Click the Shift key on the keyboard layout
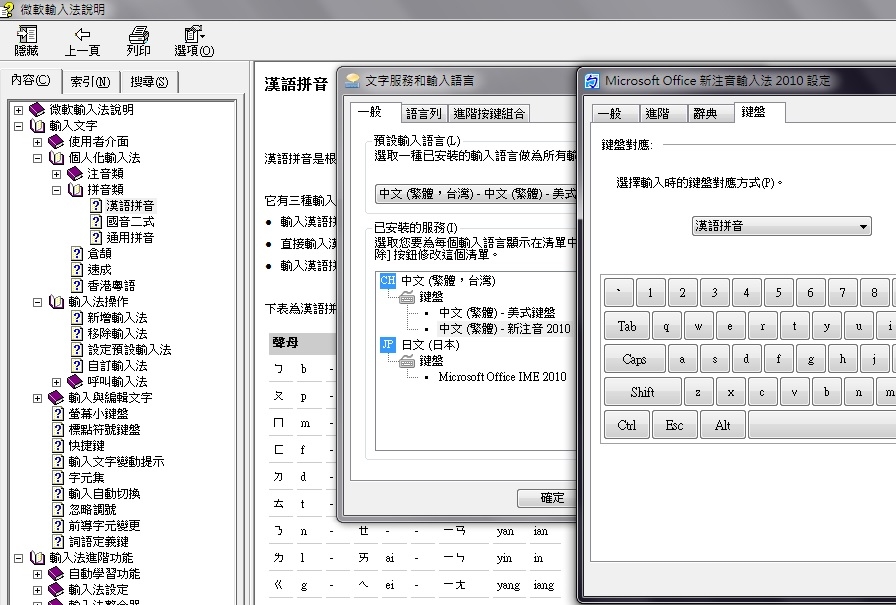Viewport: 896px width, 605px height. tap(642, 392)
